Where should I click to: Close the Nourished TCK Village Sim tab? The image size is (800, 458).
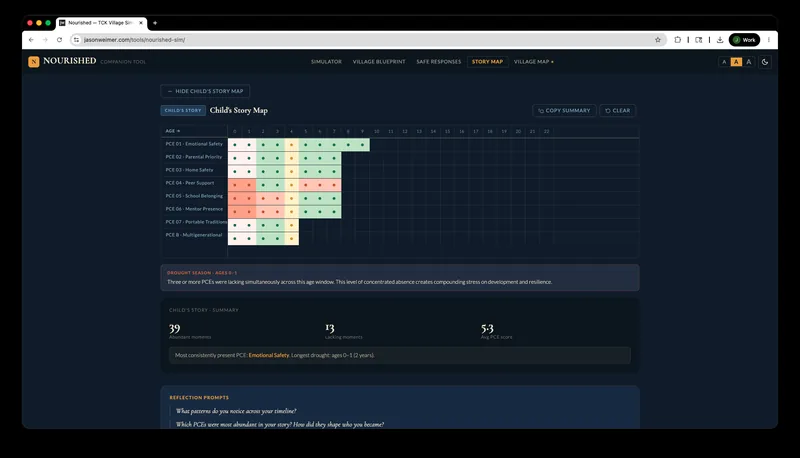pyautogui.click(x=141, y=23)
